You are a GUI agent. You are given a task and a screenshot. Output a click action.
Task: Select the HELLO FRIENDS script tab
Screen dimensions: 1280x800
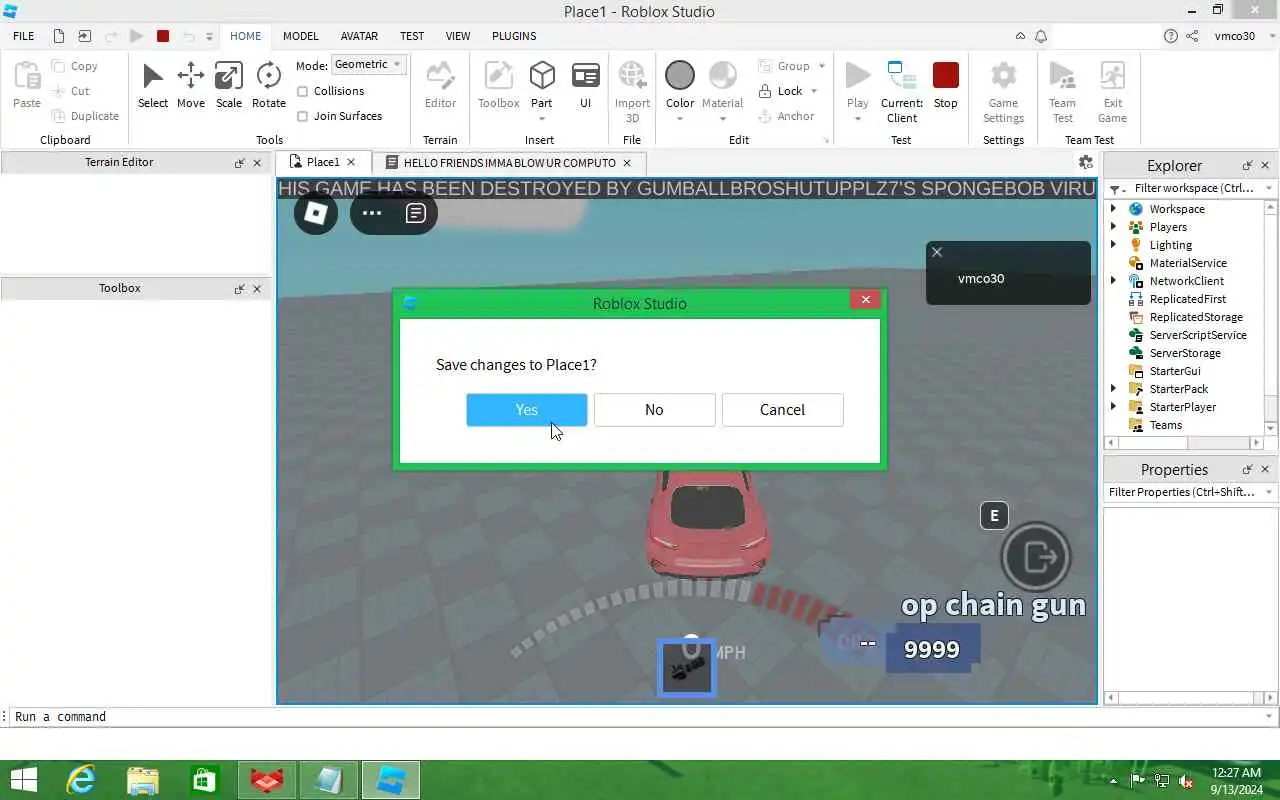[509, 162]
